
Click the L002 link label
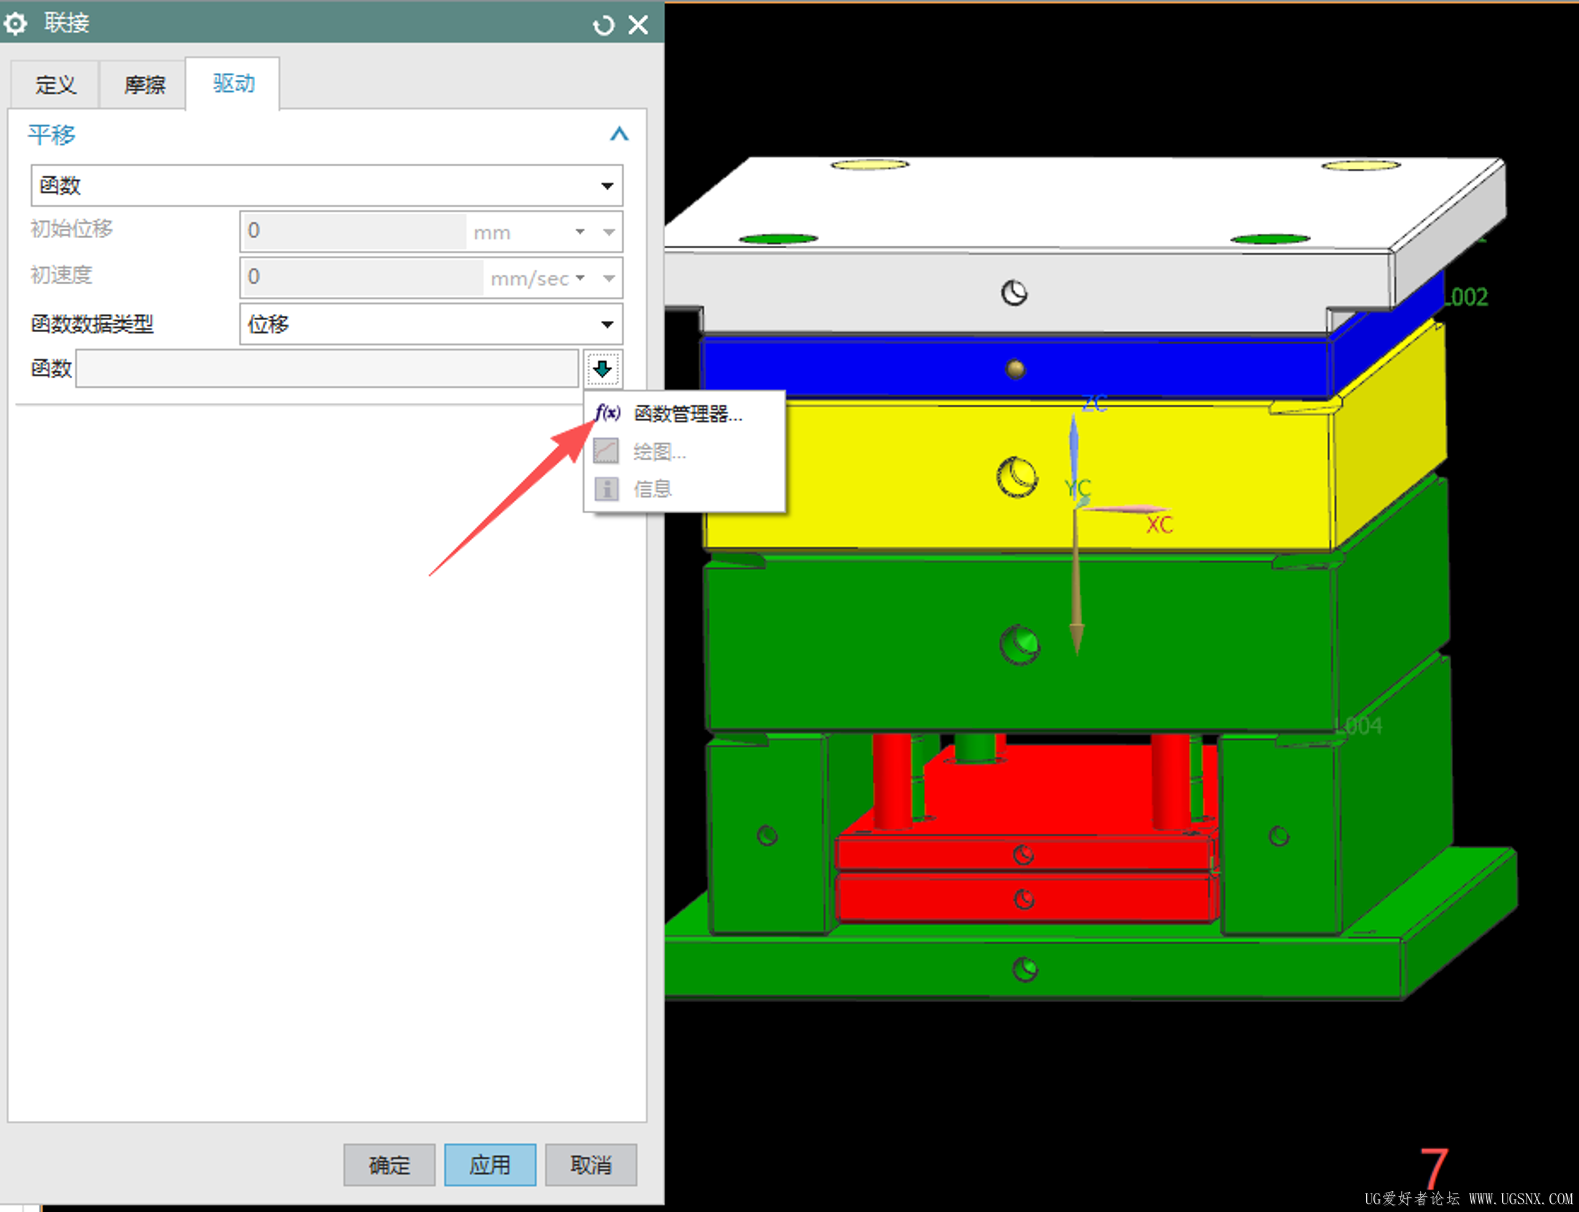click(1468, 297)
